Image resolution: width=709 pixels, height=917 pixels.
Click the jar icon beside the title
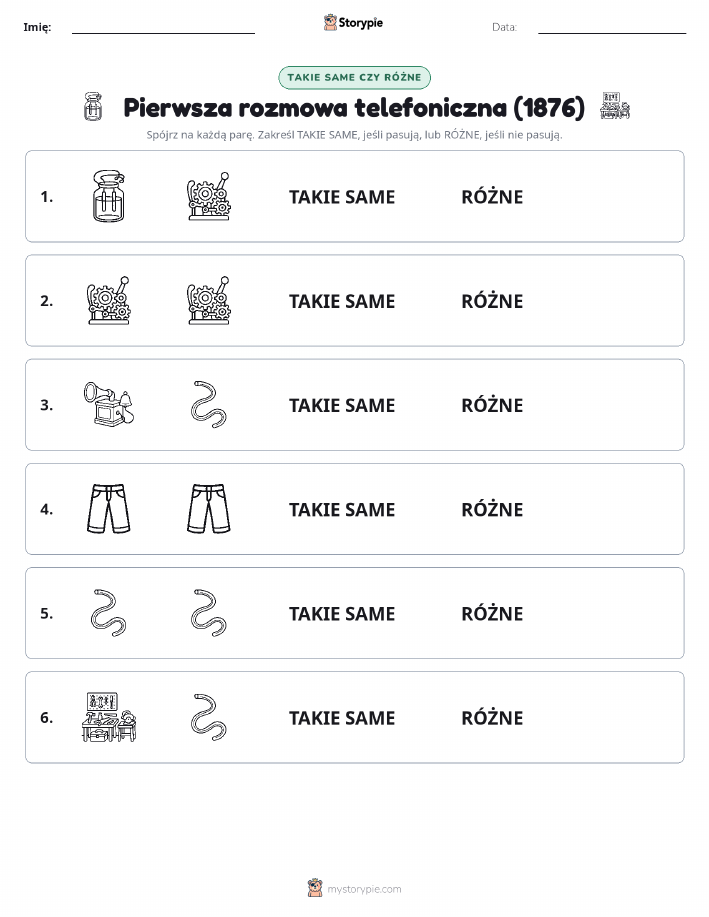[93, 106]
